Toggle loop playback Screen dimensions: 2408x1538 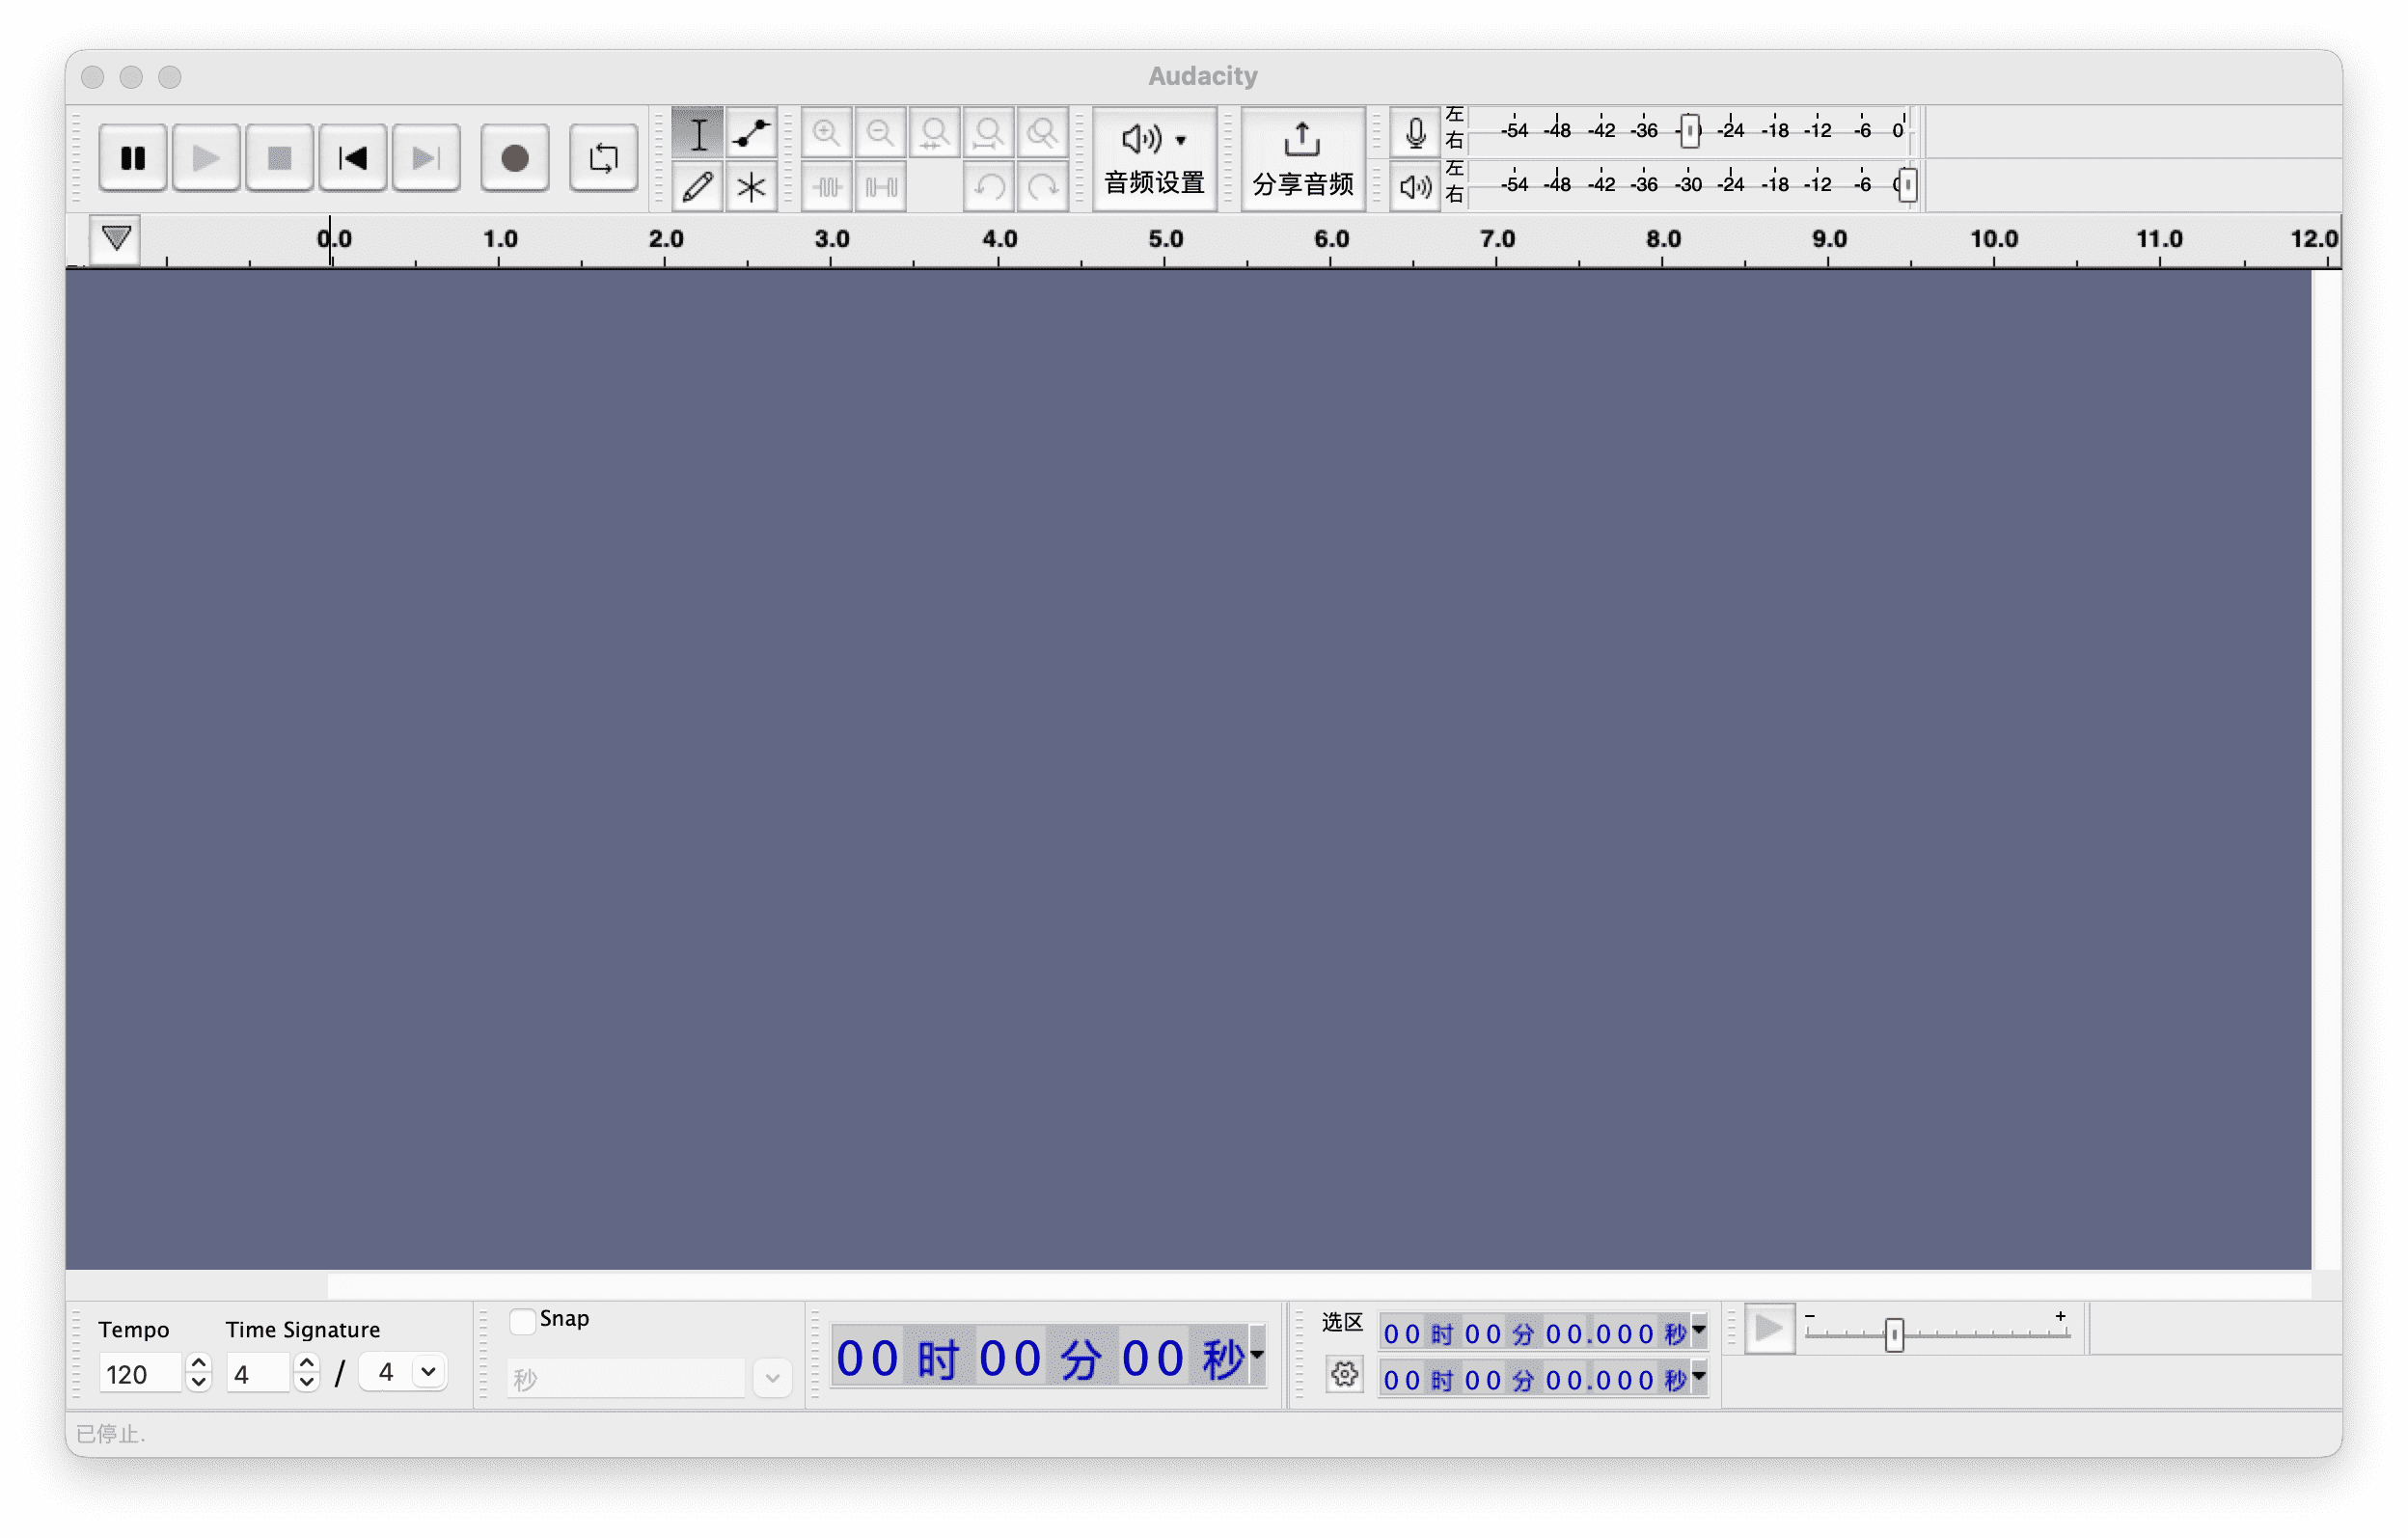tap(603, 157)
